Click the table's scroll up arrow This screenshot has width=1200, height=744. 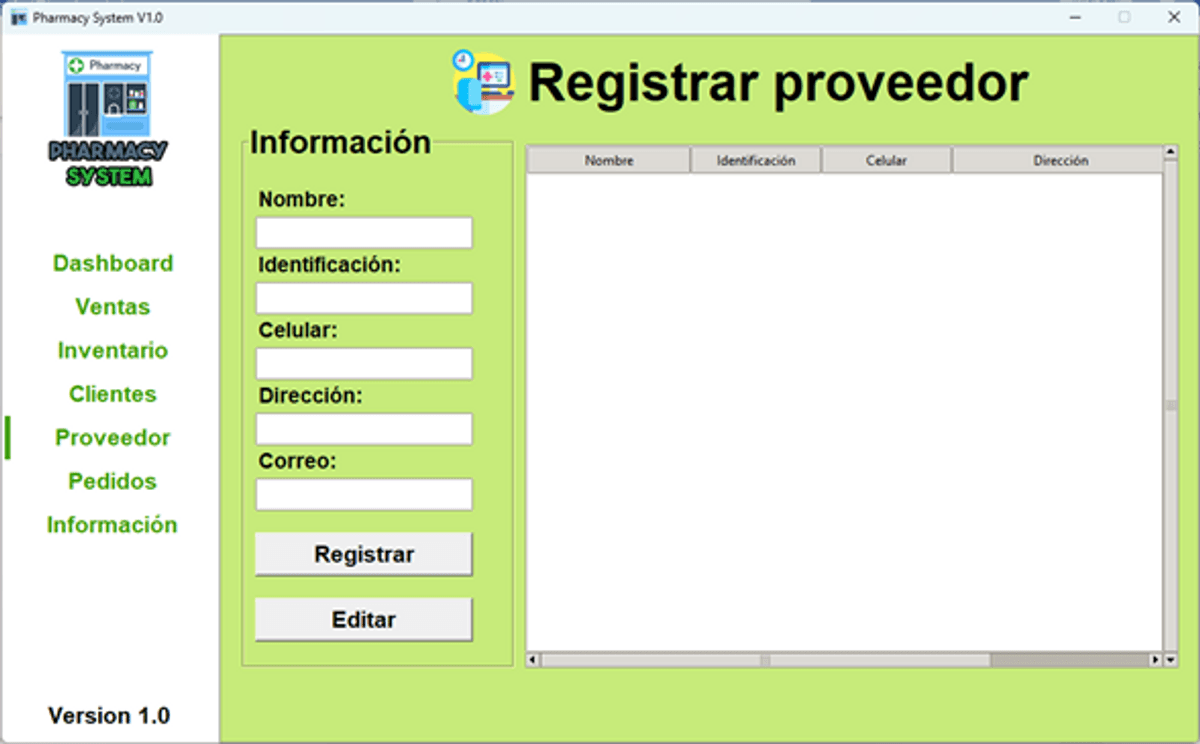(1170, 153)
